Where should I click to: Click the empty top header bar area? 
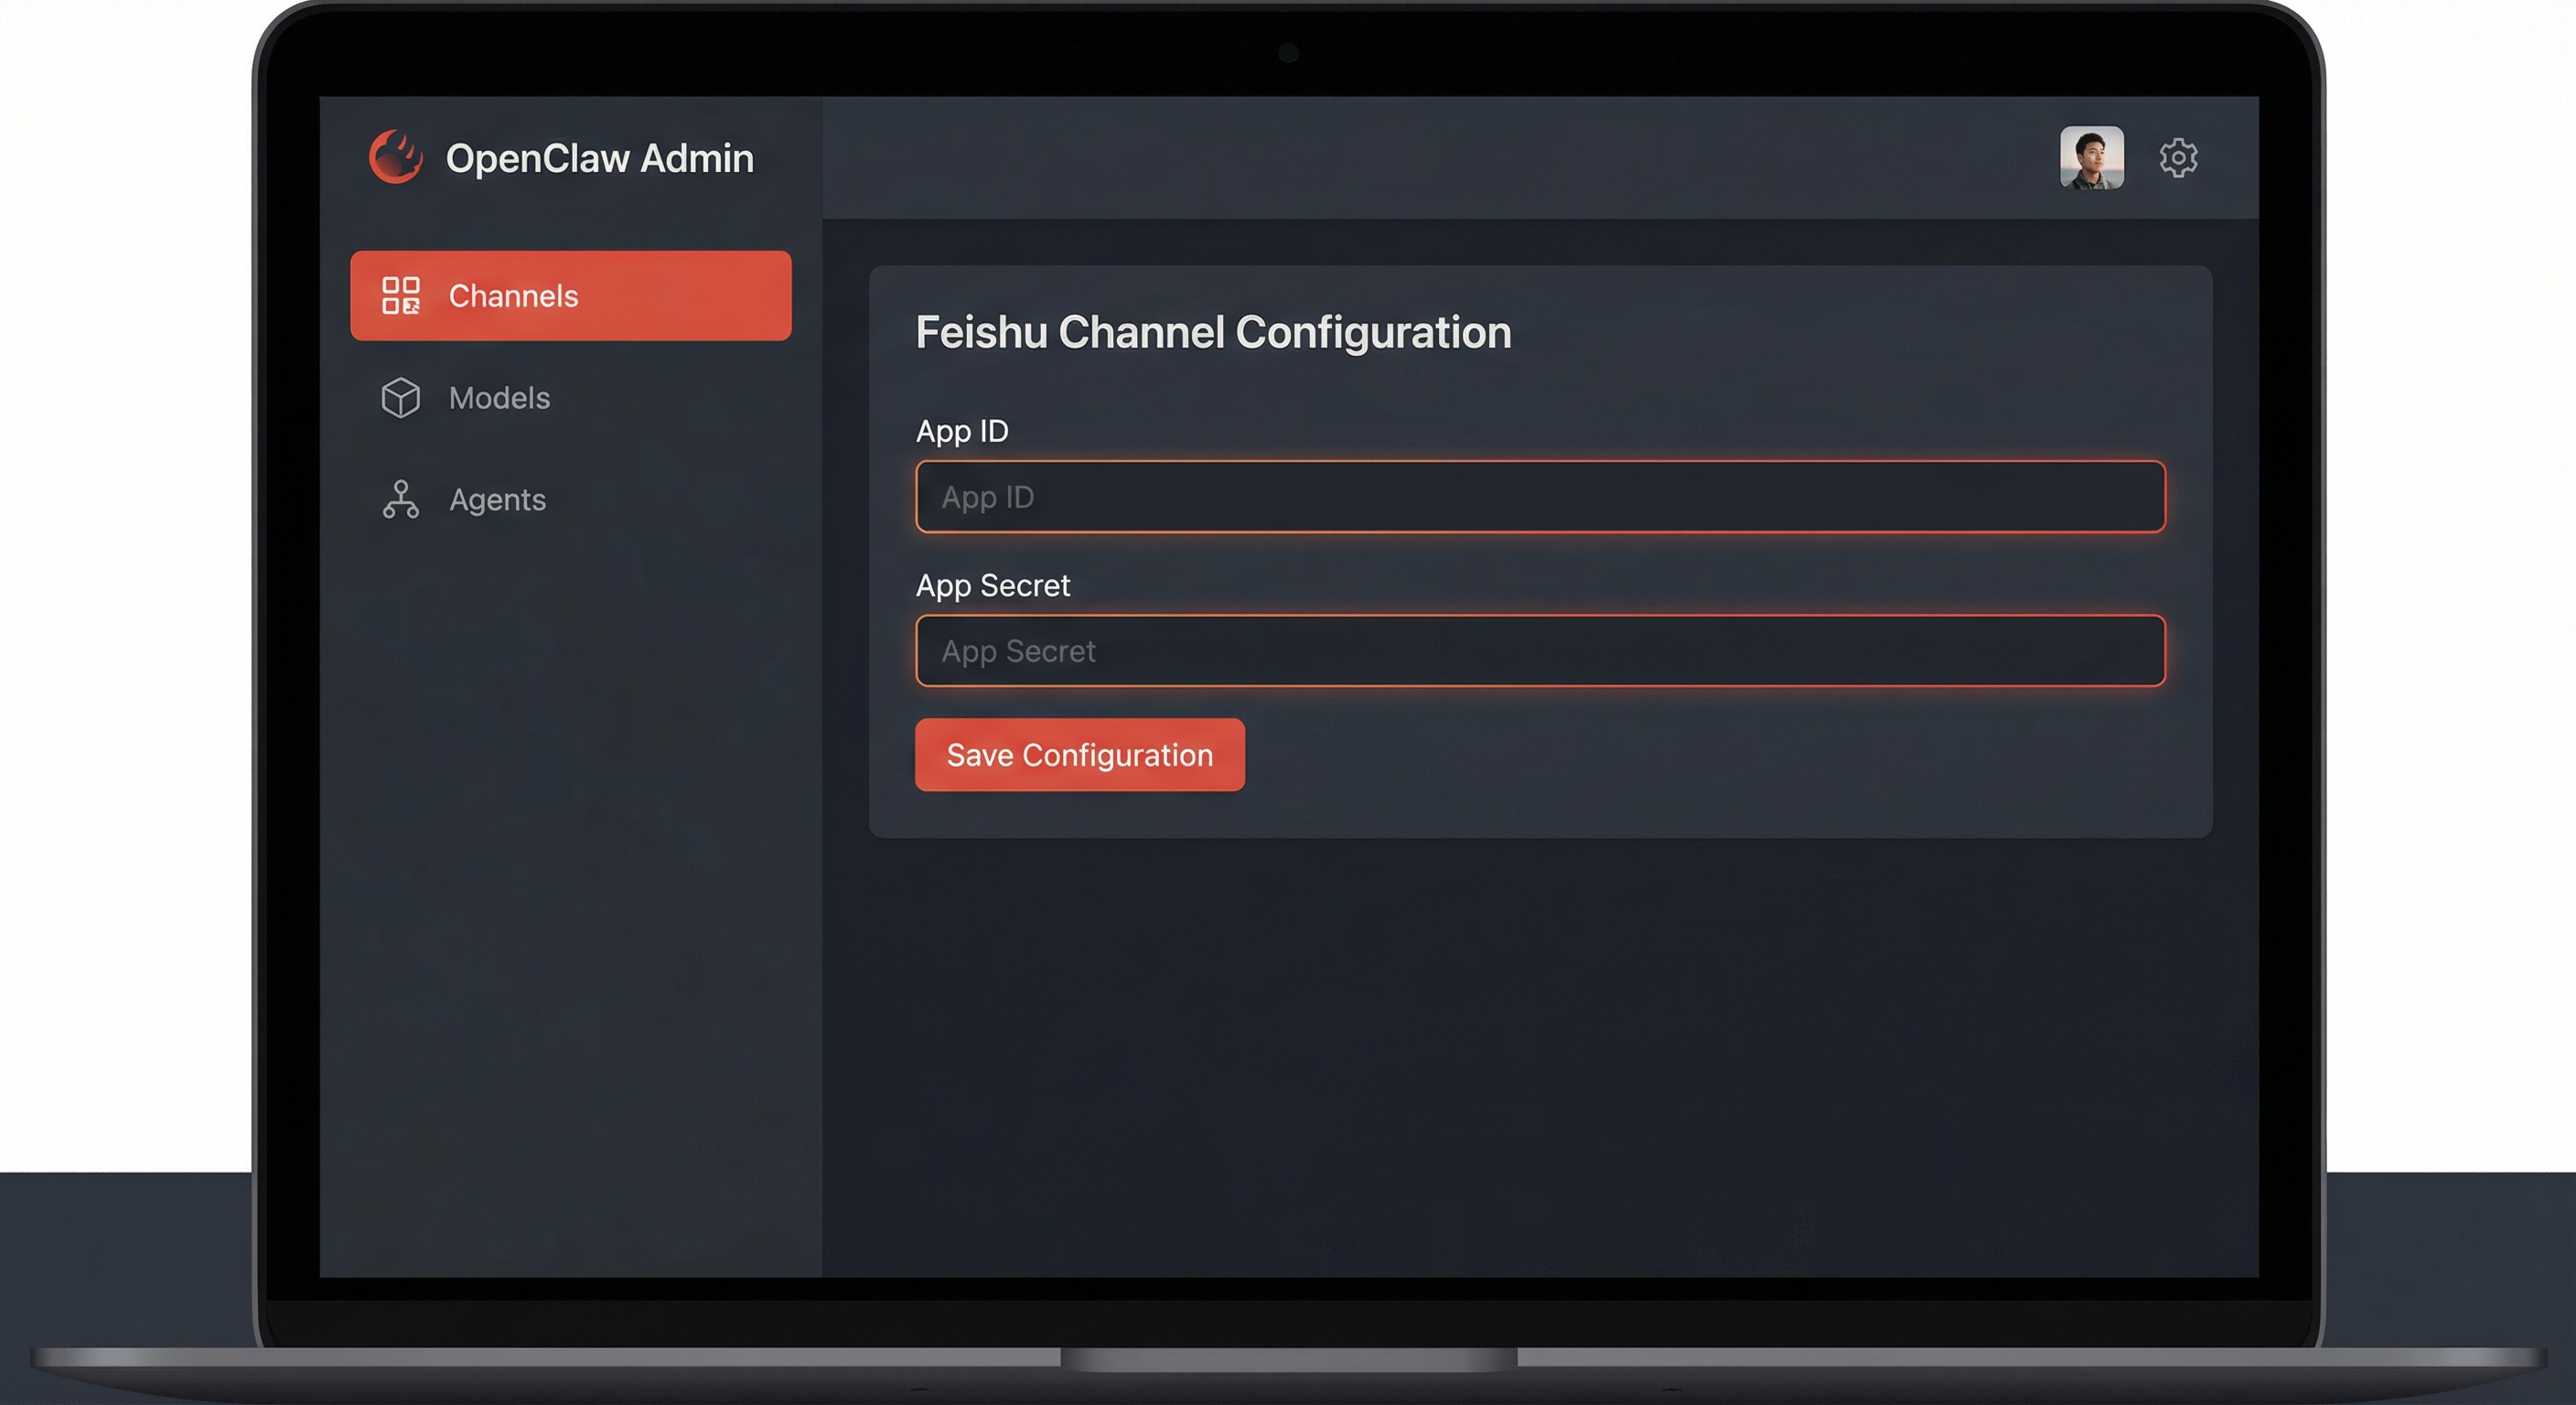point(1400,158)
